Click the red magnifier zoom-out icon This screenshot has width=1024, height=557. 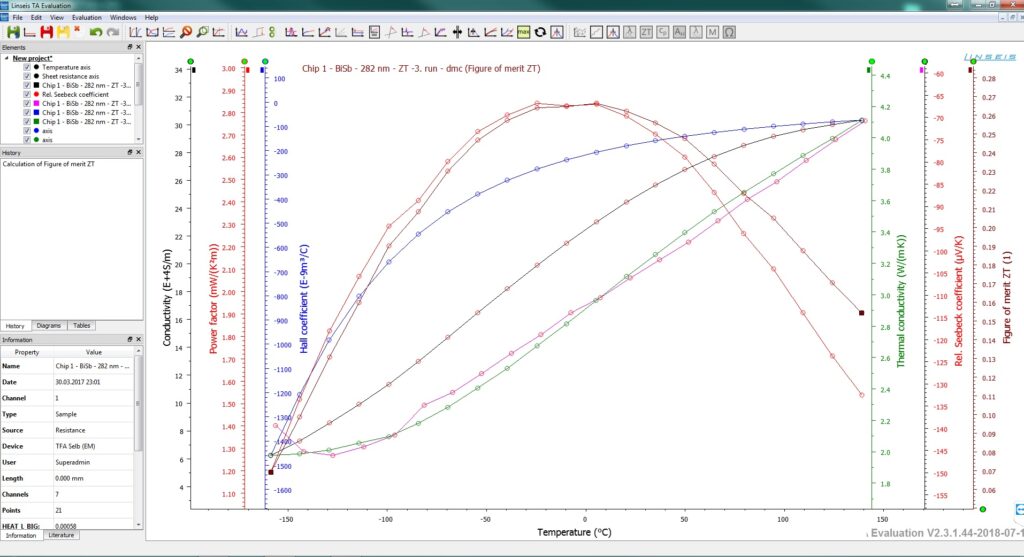[186, 32]
